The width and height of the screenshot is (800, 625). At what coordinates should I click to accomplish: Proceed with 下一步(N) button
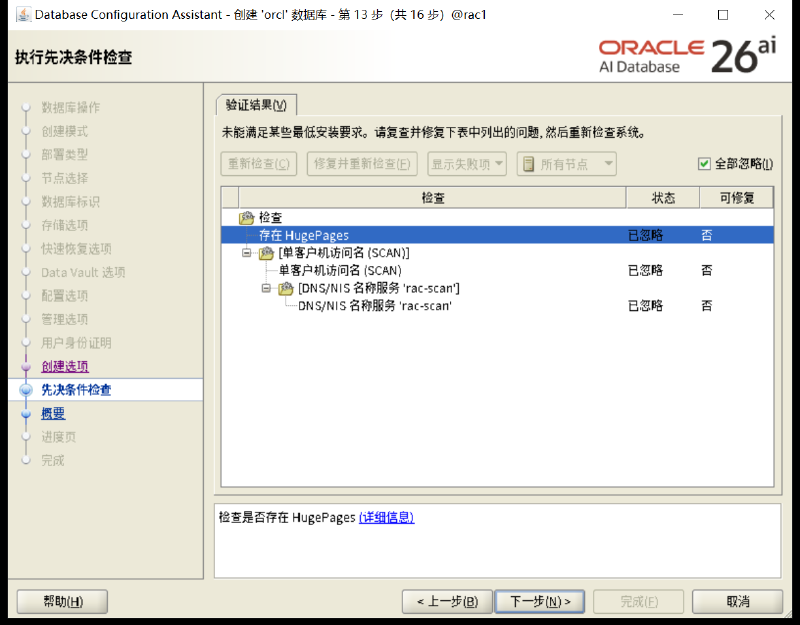coord(540,602)
